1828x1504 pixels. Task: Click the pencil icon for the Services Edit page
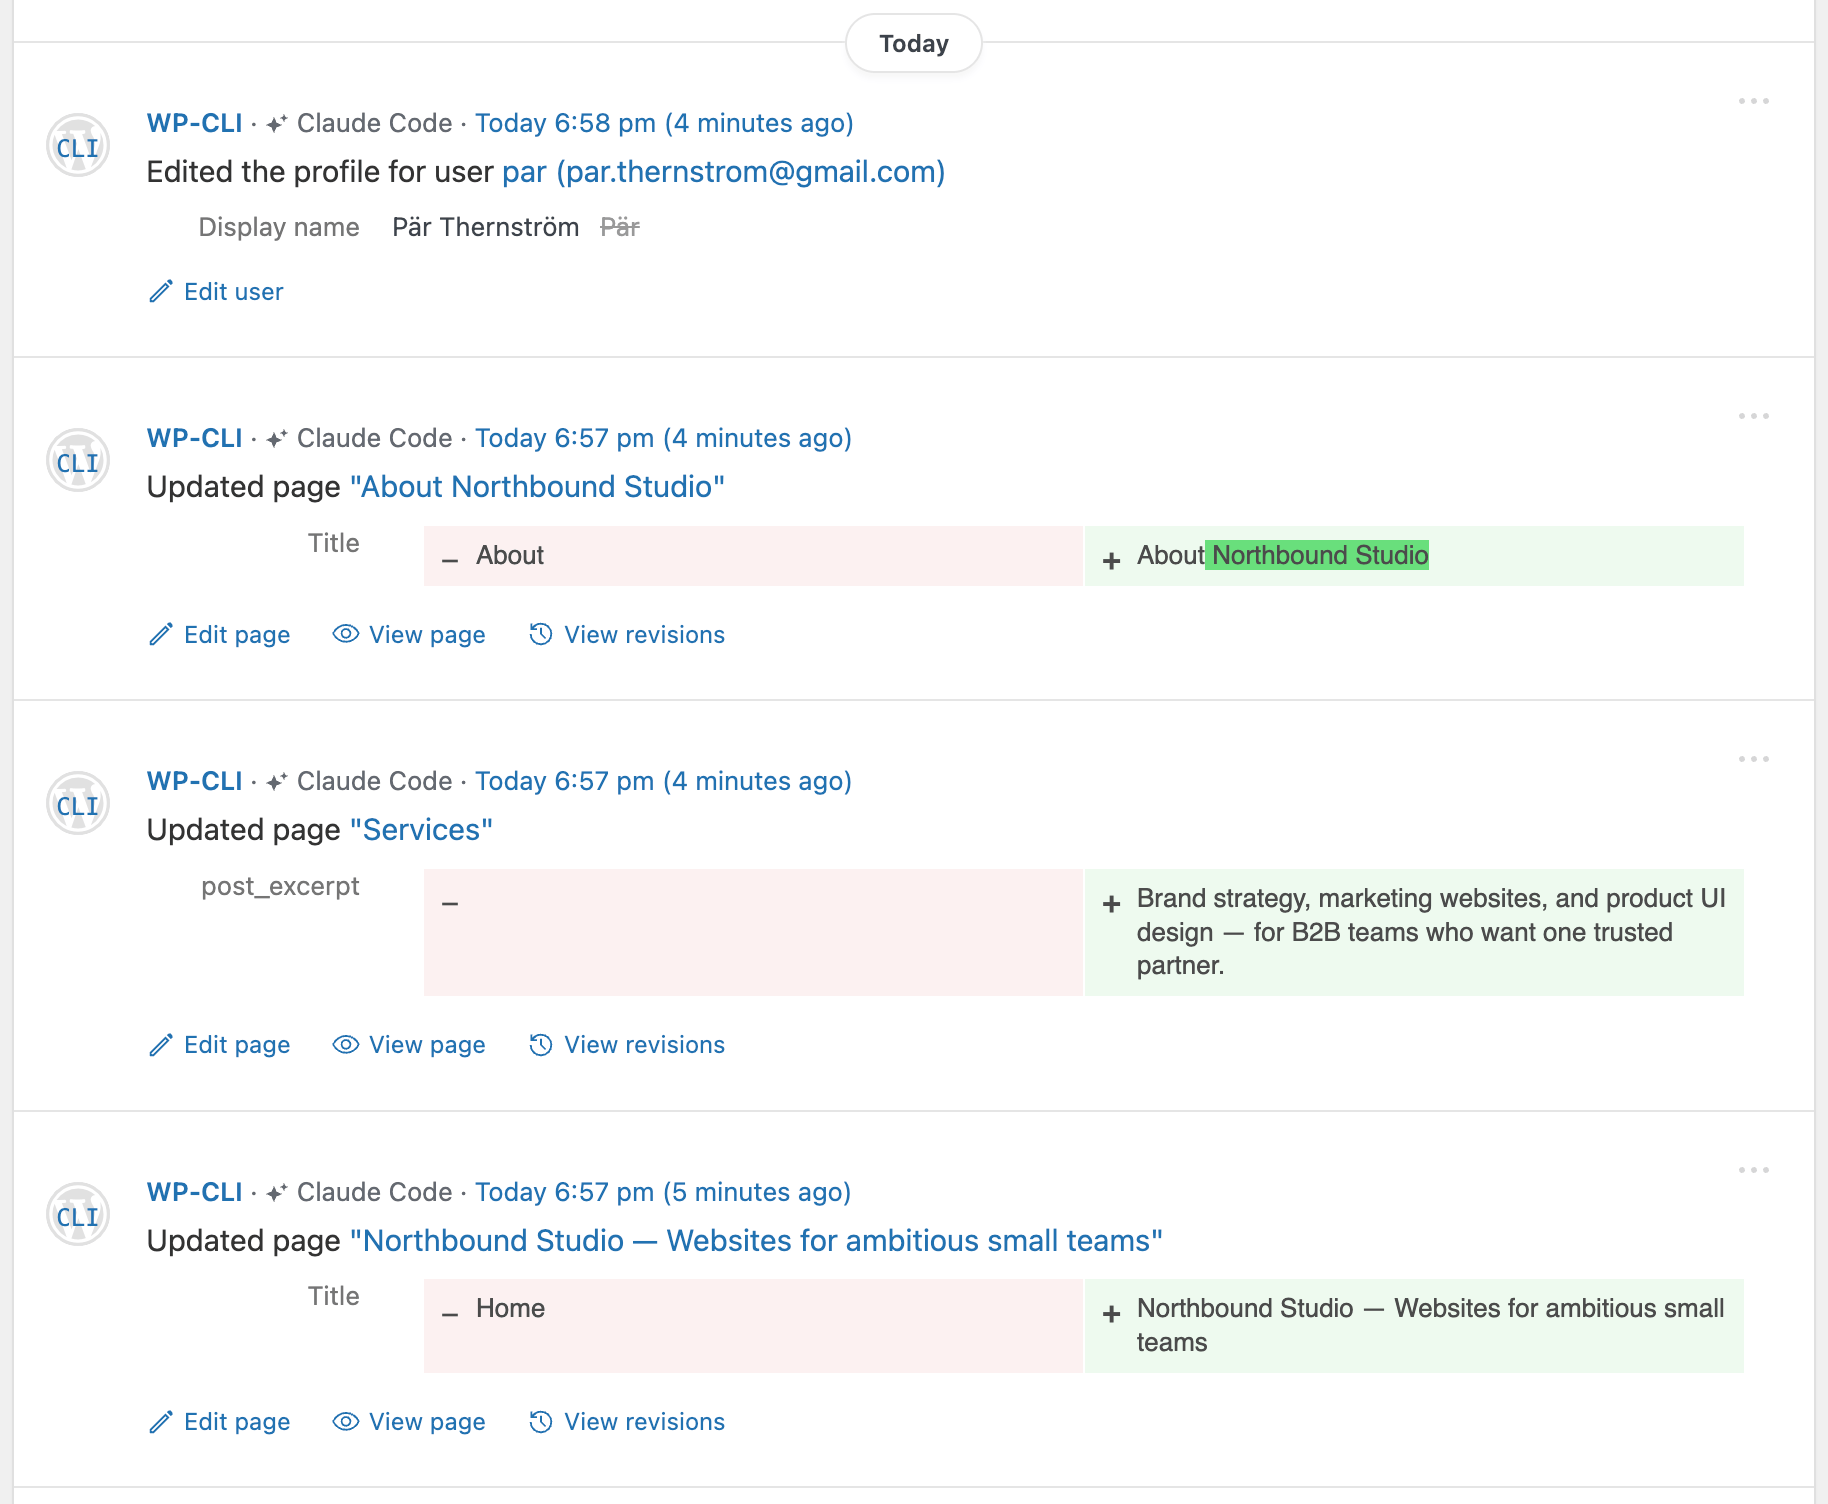(x=161, y=1044)
